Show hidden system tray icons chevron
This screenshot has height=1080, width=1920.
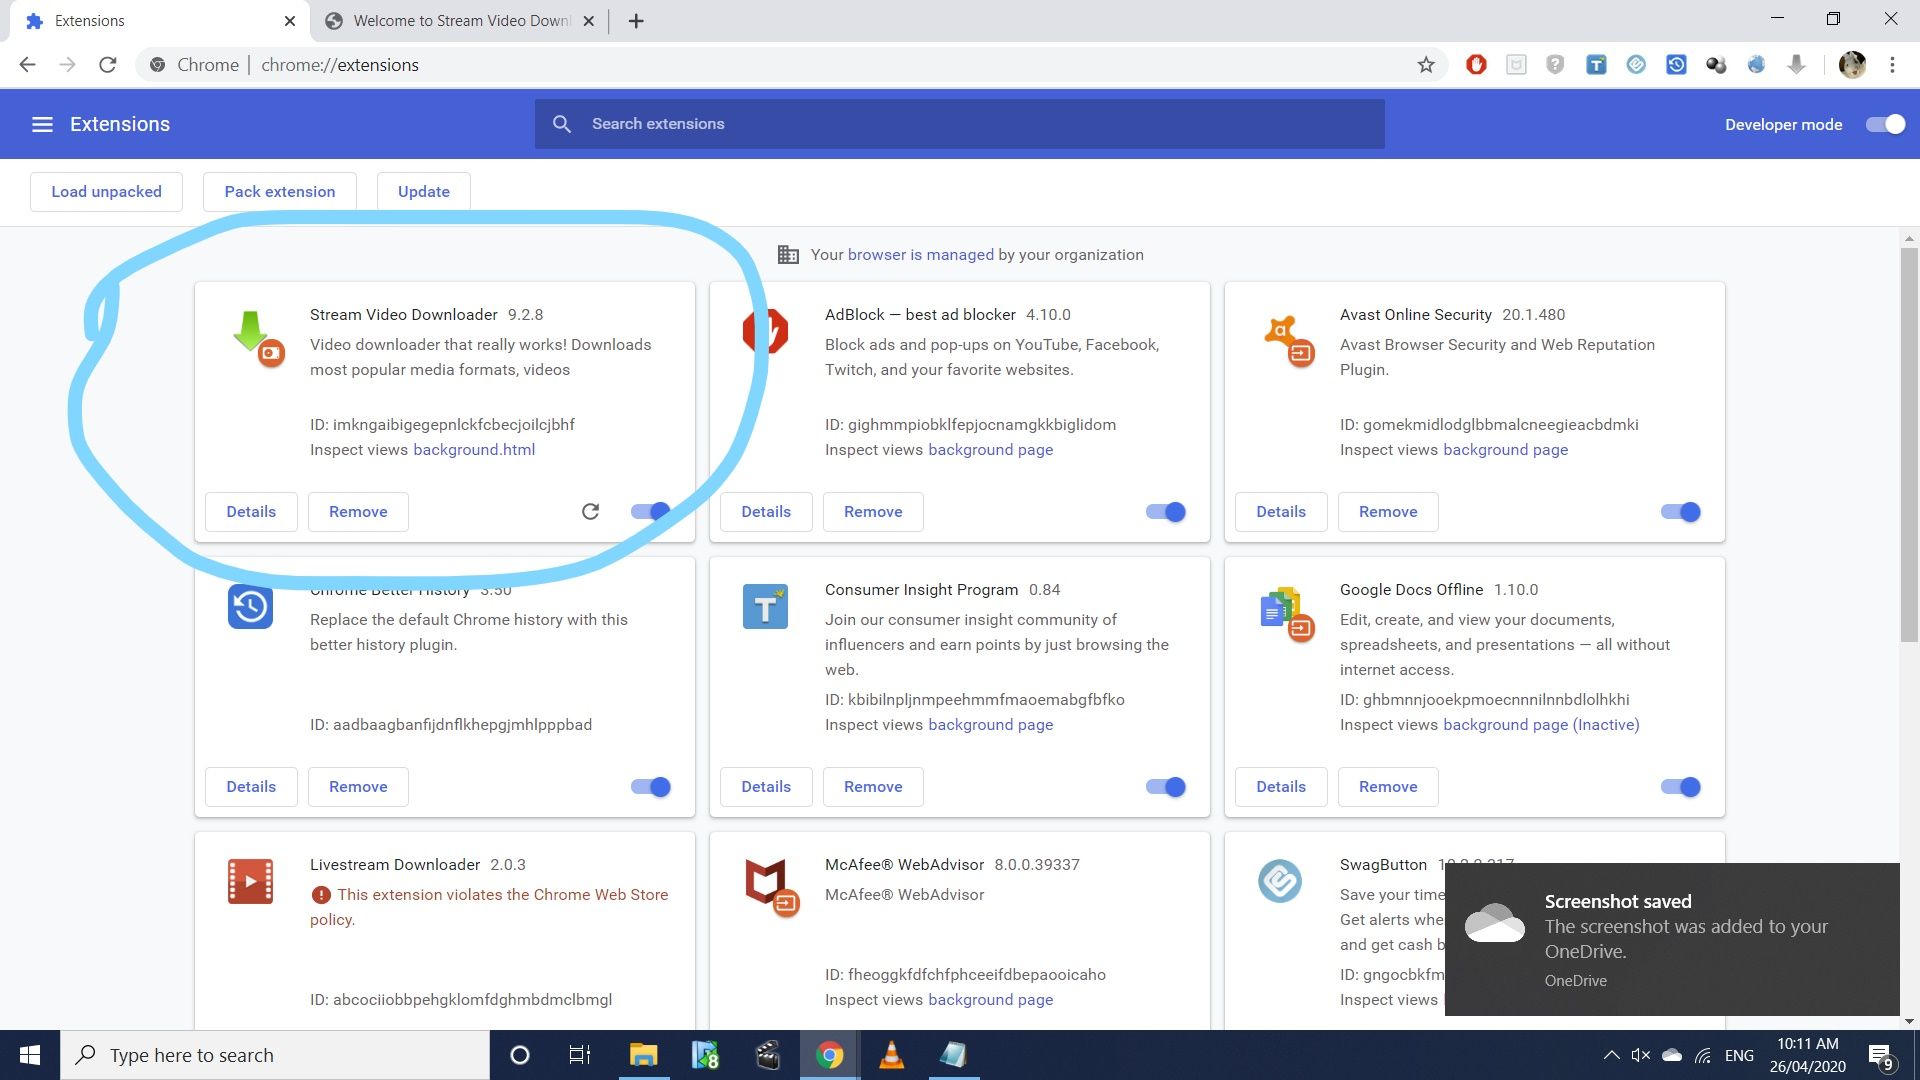pyautogui.click(x=1611, y=1055)
